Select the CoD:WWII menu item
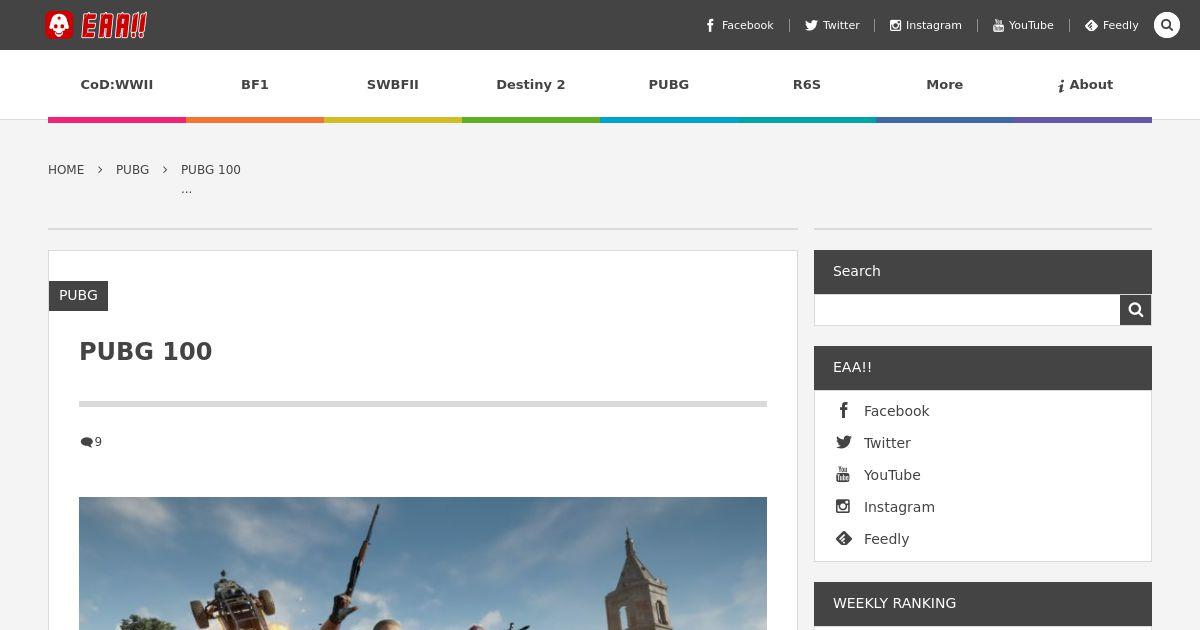Viewport: 1200px width, 630px height. pos(117,85)
